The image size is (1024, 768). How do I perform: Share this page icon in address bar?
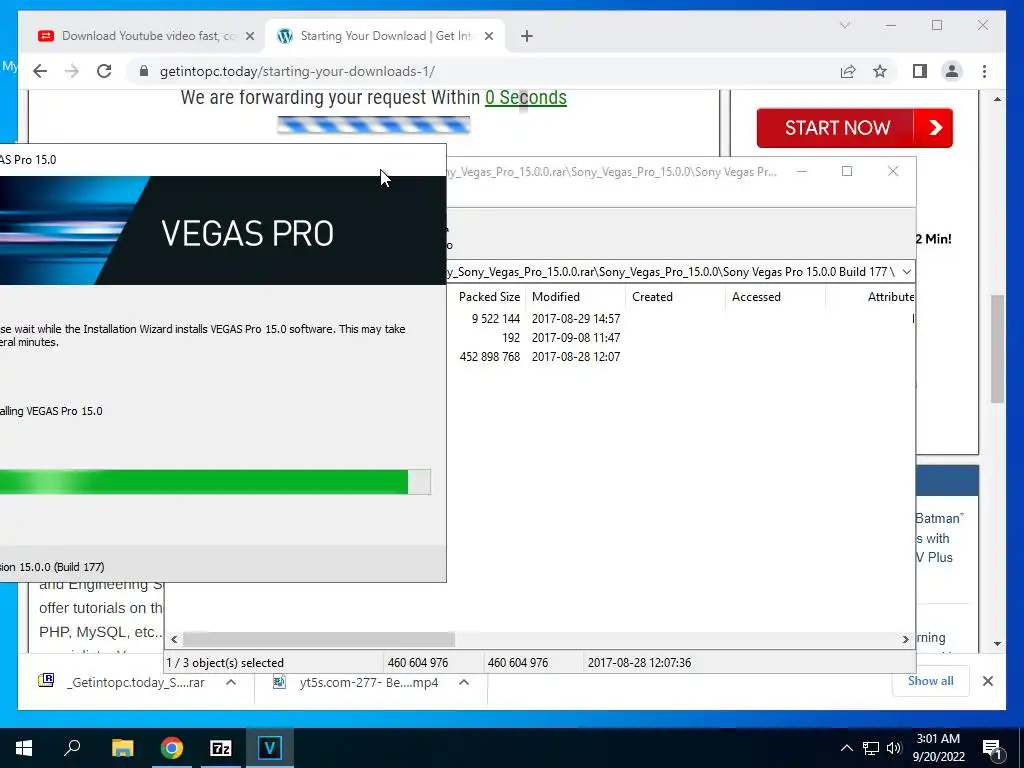click(x=848, y=71)
